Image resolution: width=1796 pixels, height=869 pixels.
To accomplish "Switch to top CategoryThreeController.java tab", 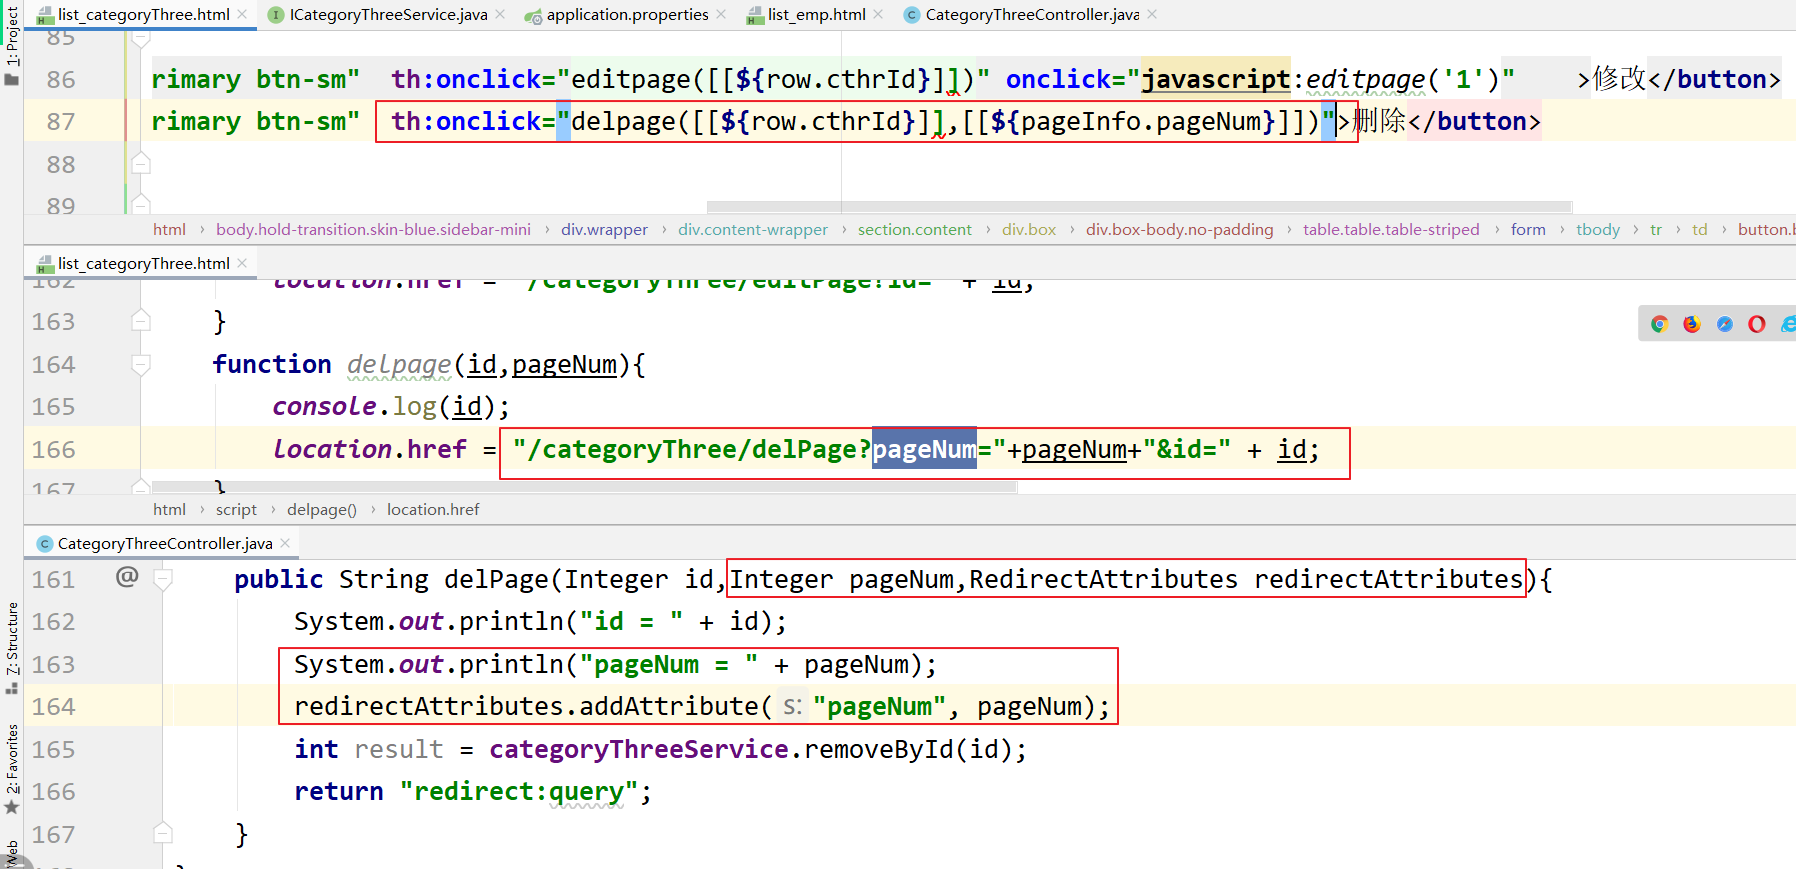I will [x=1032, y=14].
